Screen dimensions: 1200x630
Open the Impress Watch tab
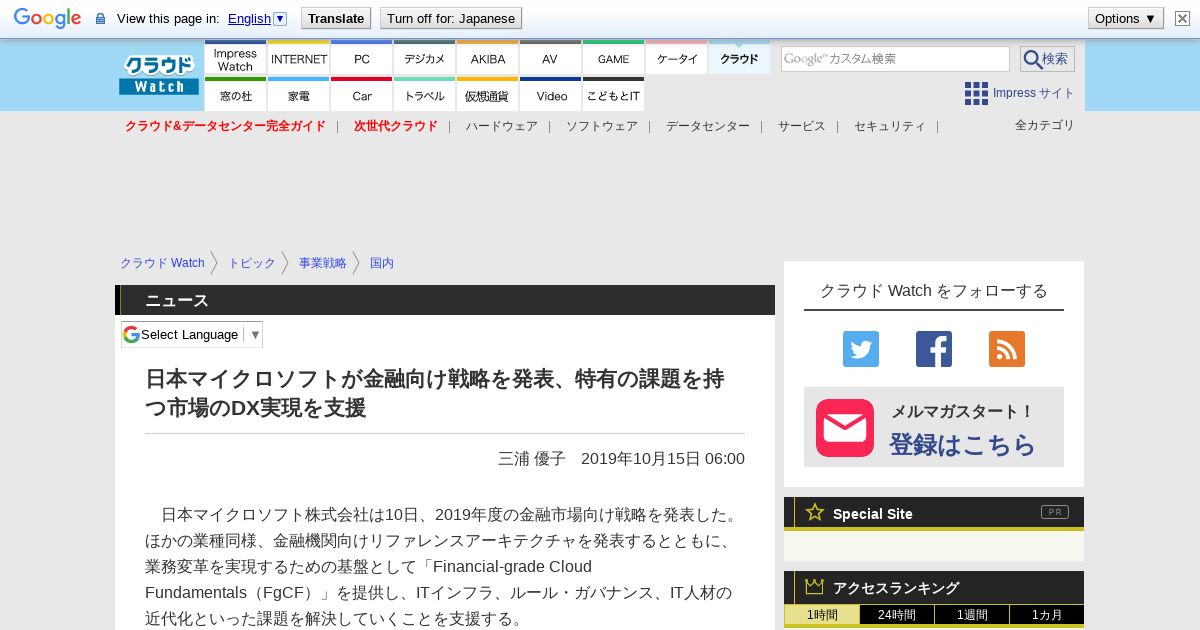[x=235, y=59]
